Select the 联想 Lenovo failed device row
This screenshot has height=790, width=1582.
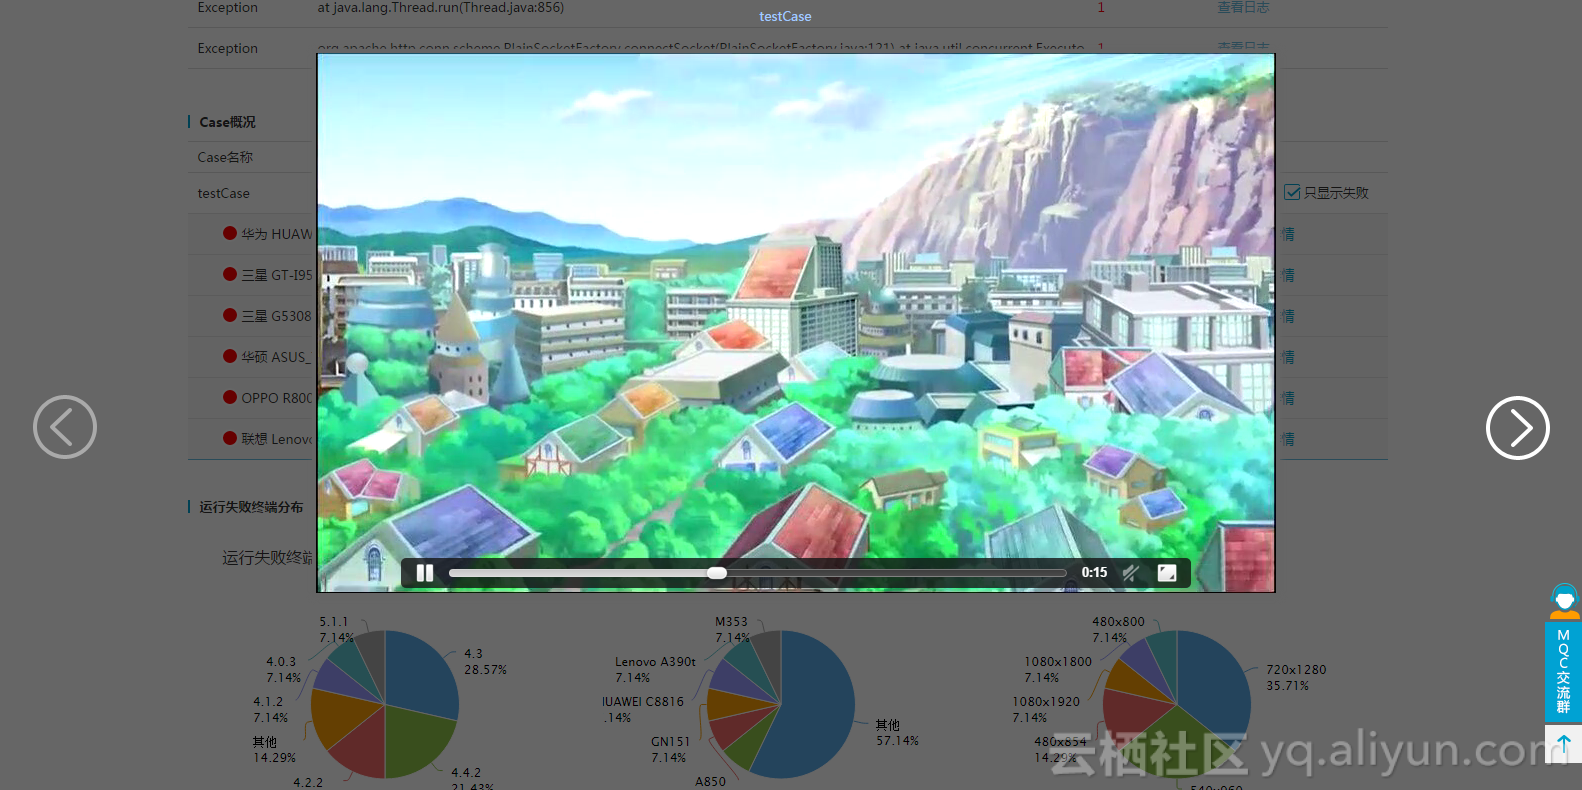[788, 439]
